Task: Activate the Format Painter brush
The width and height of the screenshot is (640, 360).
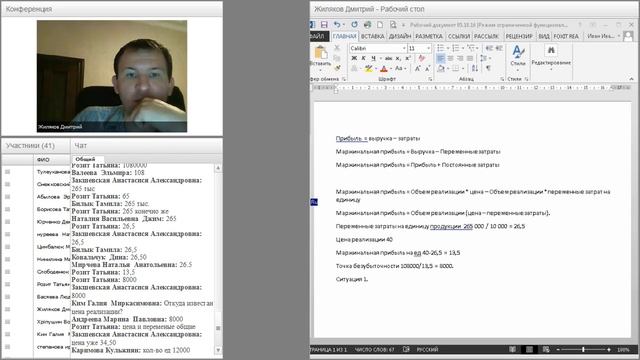Action: [x=337, y=68]
